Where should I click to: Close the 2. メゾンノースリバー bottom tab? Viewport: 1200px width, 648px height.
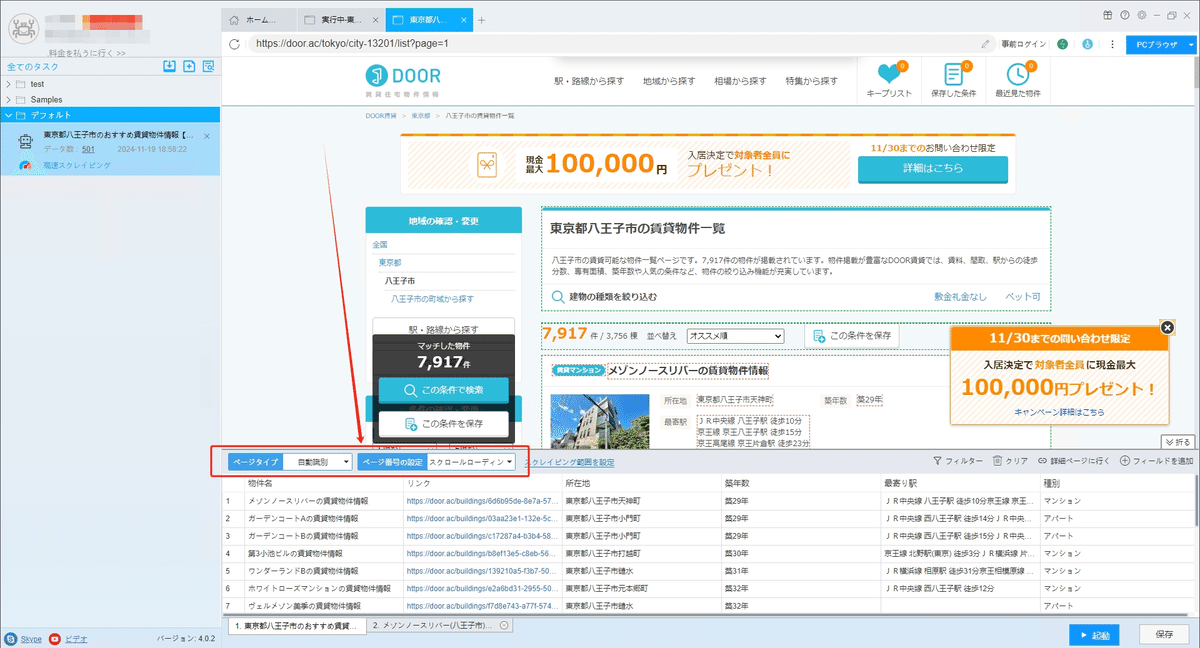tap(504, 625)
